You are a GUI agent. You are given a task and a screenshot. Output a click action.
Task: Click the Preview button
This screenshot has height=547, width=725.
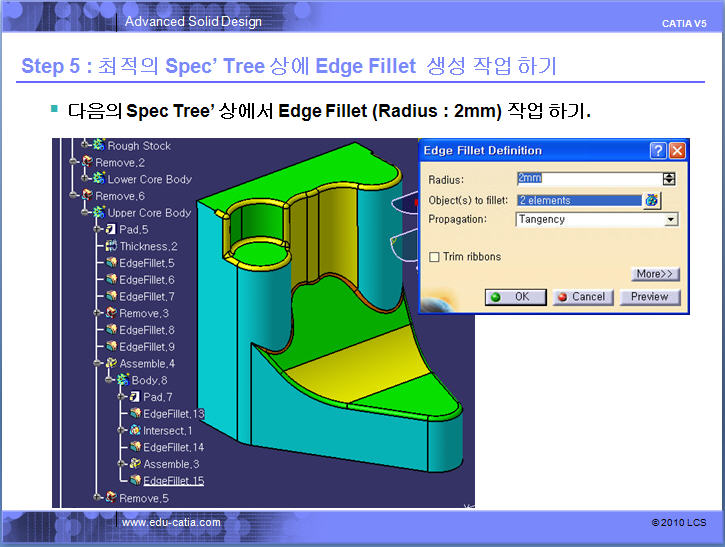[x=650, y=297]
